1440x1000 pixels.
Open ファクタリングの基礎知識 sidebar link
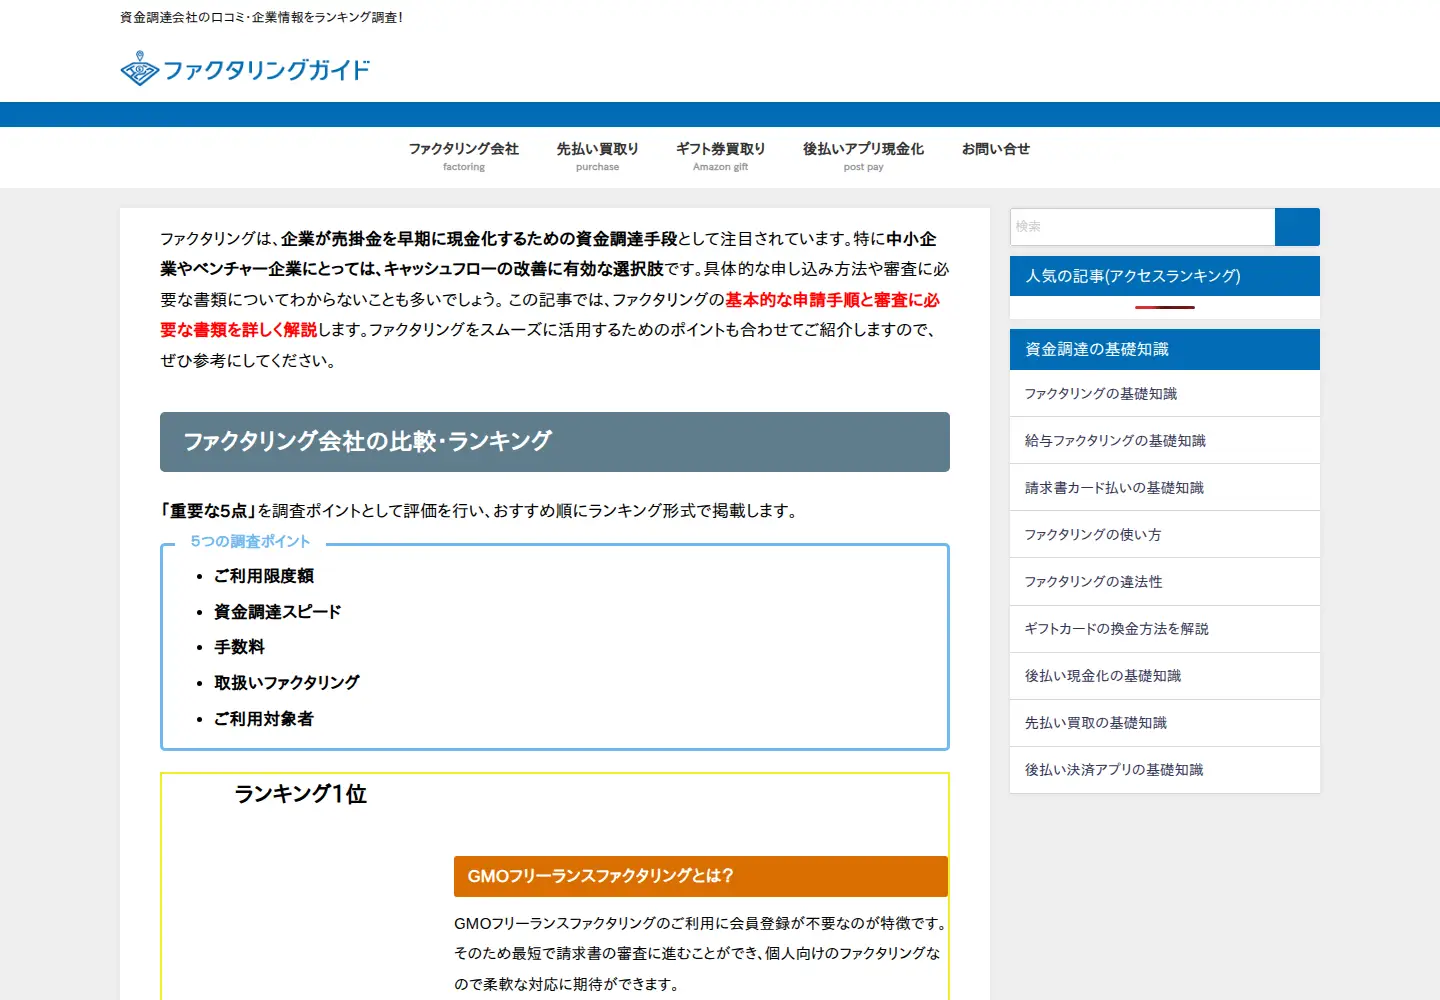(1165, 394)
